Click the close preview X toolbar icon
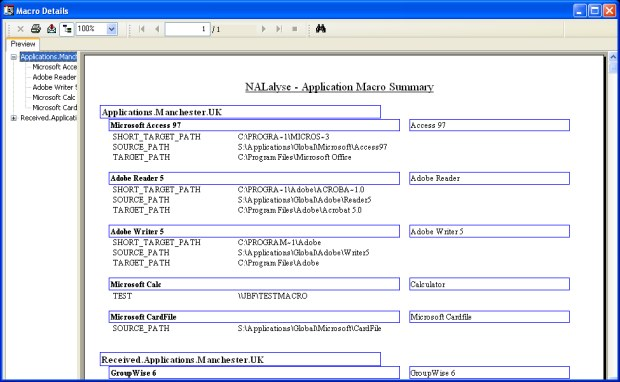The image size is (620, 382). (x=21, y=29)
